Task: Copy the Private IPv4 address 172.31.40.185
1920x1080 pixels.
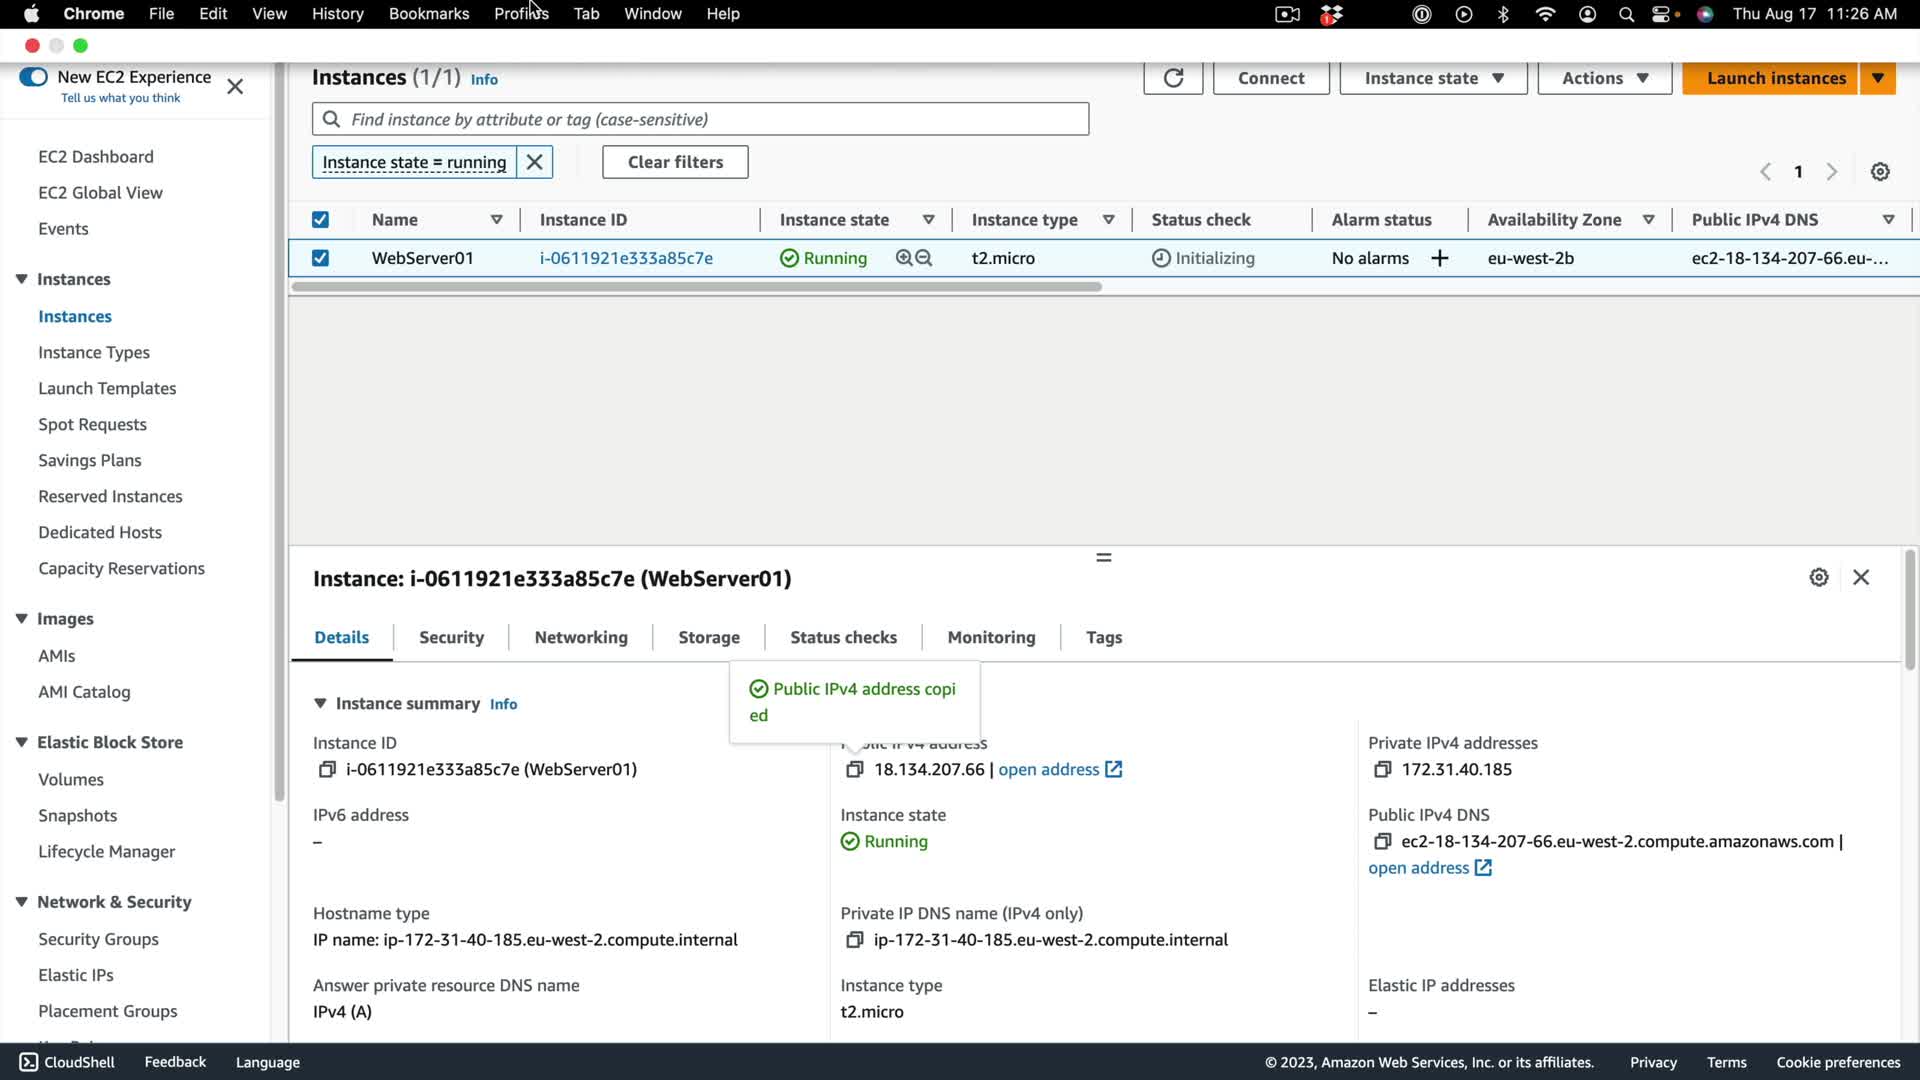Action: pos(1382,769)
